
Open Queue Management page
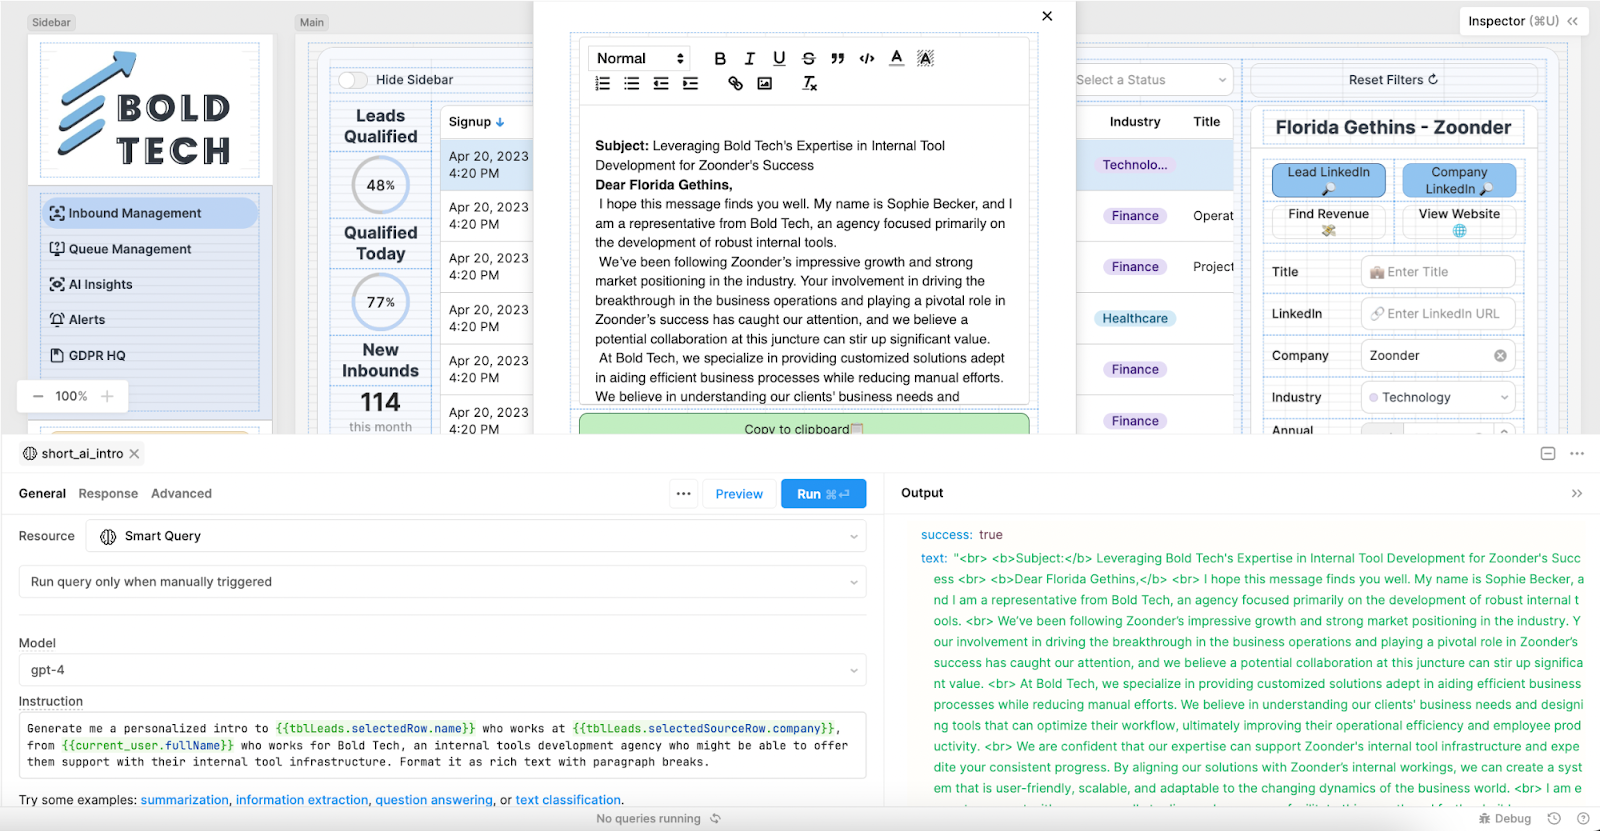149,249
